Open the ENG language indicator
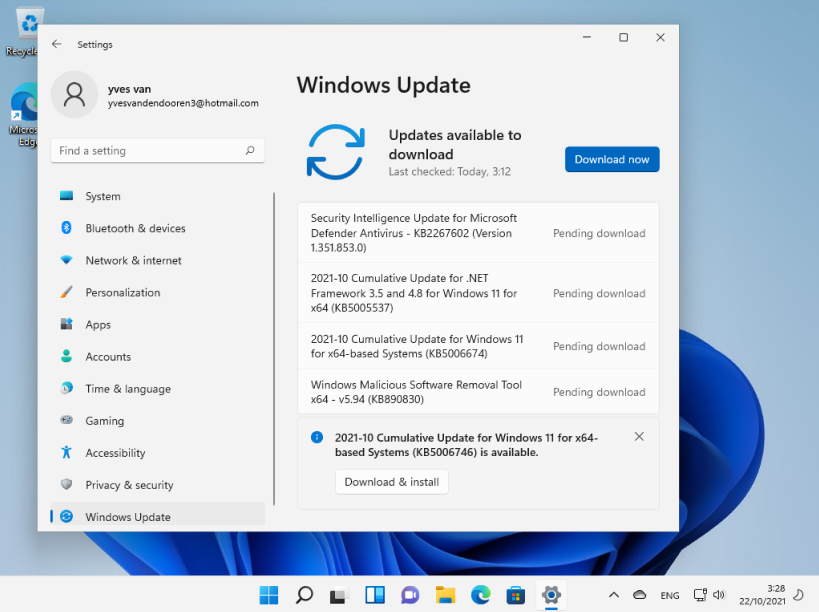 coord(669,595)
